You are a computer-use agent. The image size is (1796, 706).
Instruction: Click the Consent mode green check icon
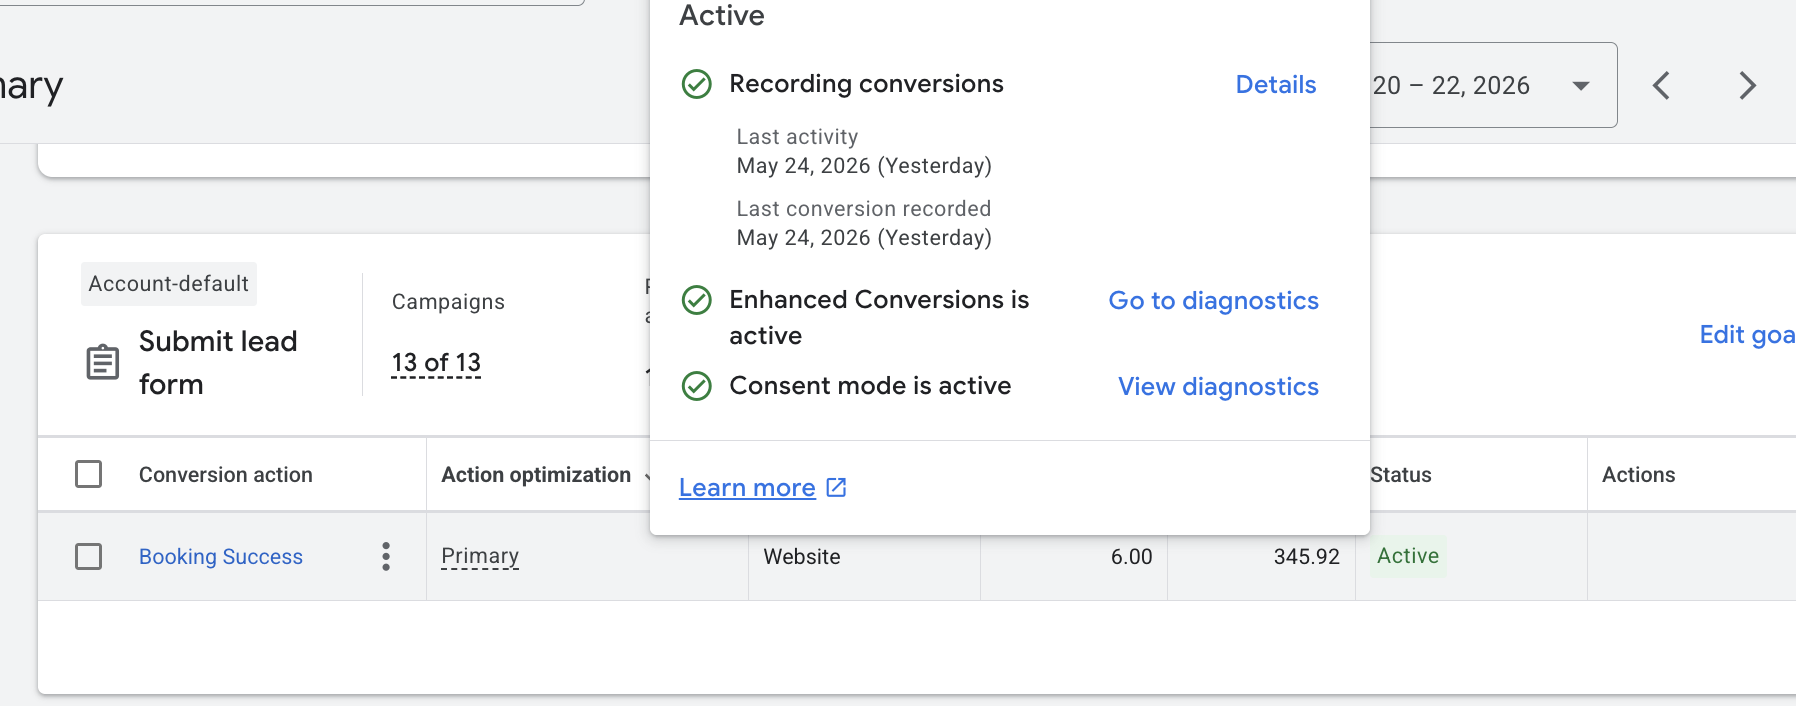(x=696, y=386)
